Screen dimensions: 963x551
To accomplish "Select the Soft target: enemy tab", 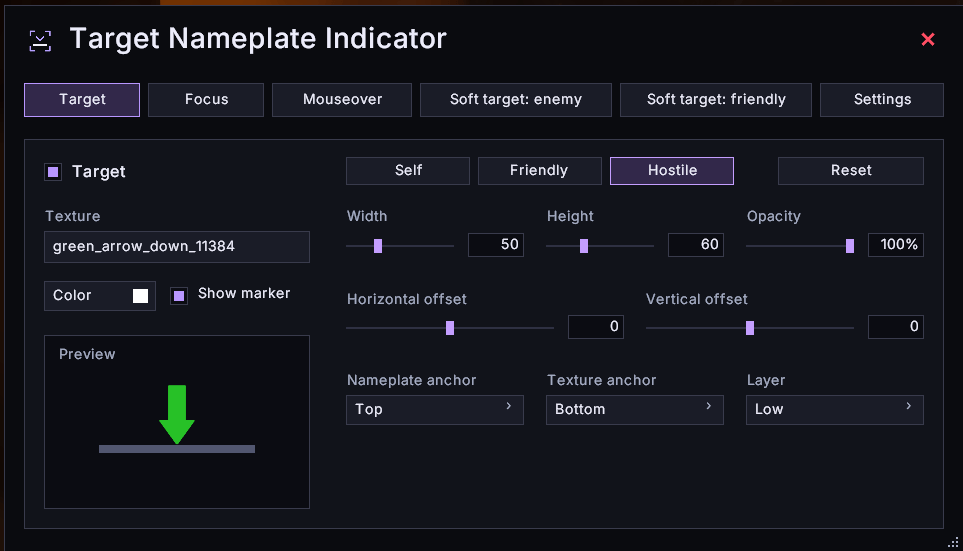I will [x=516, y=100].
